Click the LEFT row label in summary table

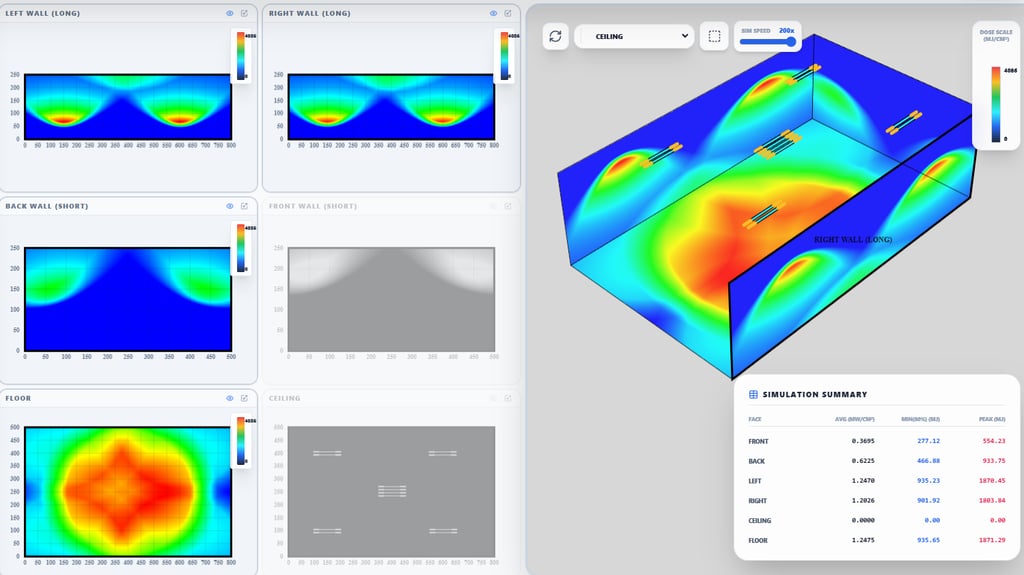pos(755,481)
